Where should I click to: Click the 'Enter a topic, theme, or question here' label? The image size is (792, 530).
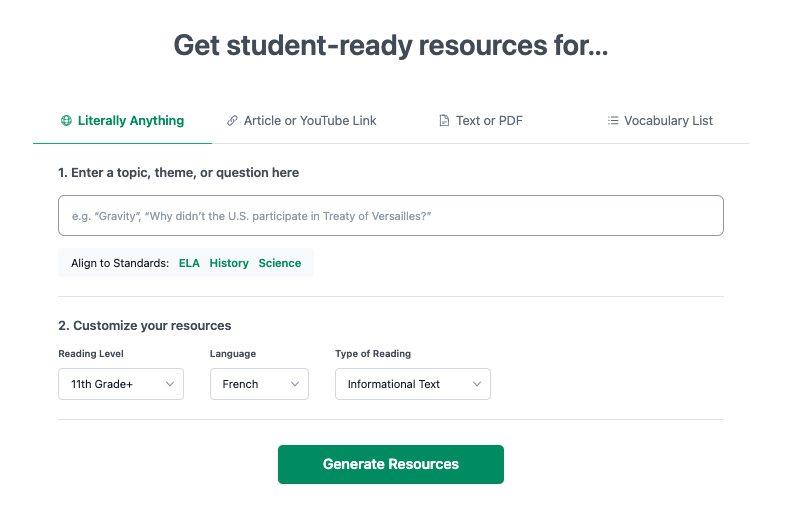178,173
